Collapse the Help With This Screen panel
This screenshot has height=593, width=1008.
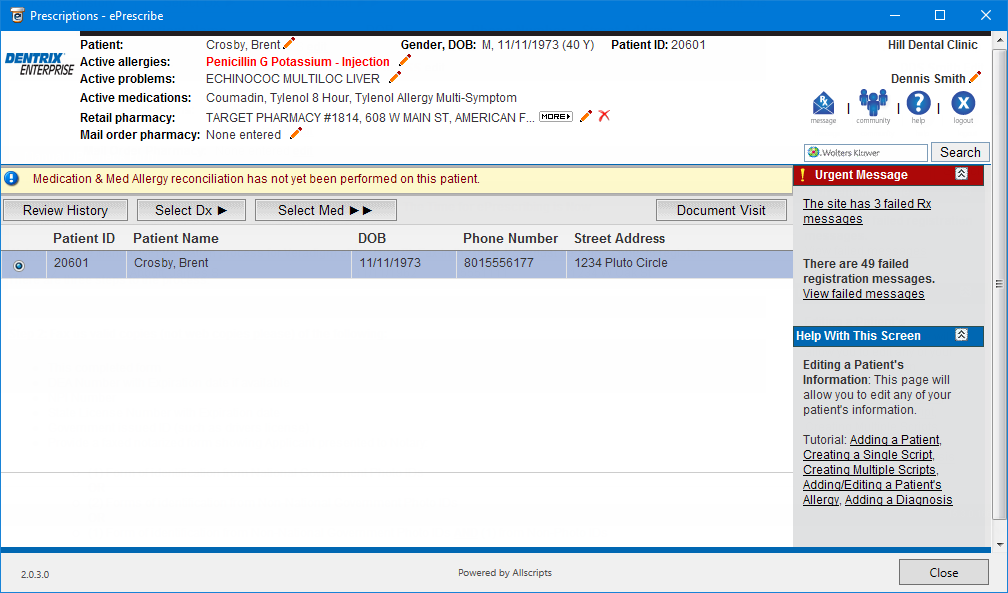point(962,336)
